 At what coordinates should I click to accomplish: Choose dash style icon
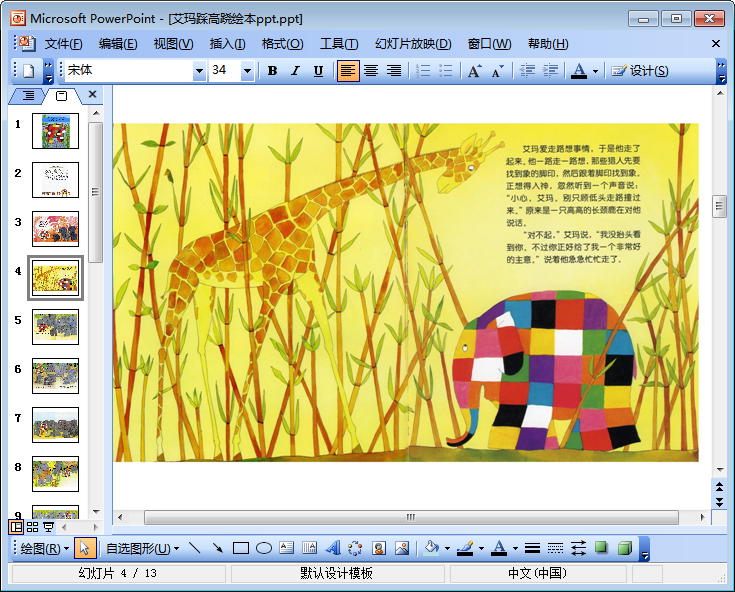(x=555, y=548)
